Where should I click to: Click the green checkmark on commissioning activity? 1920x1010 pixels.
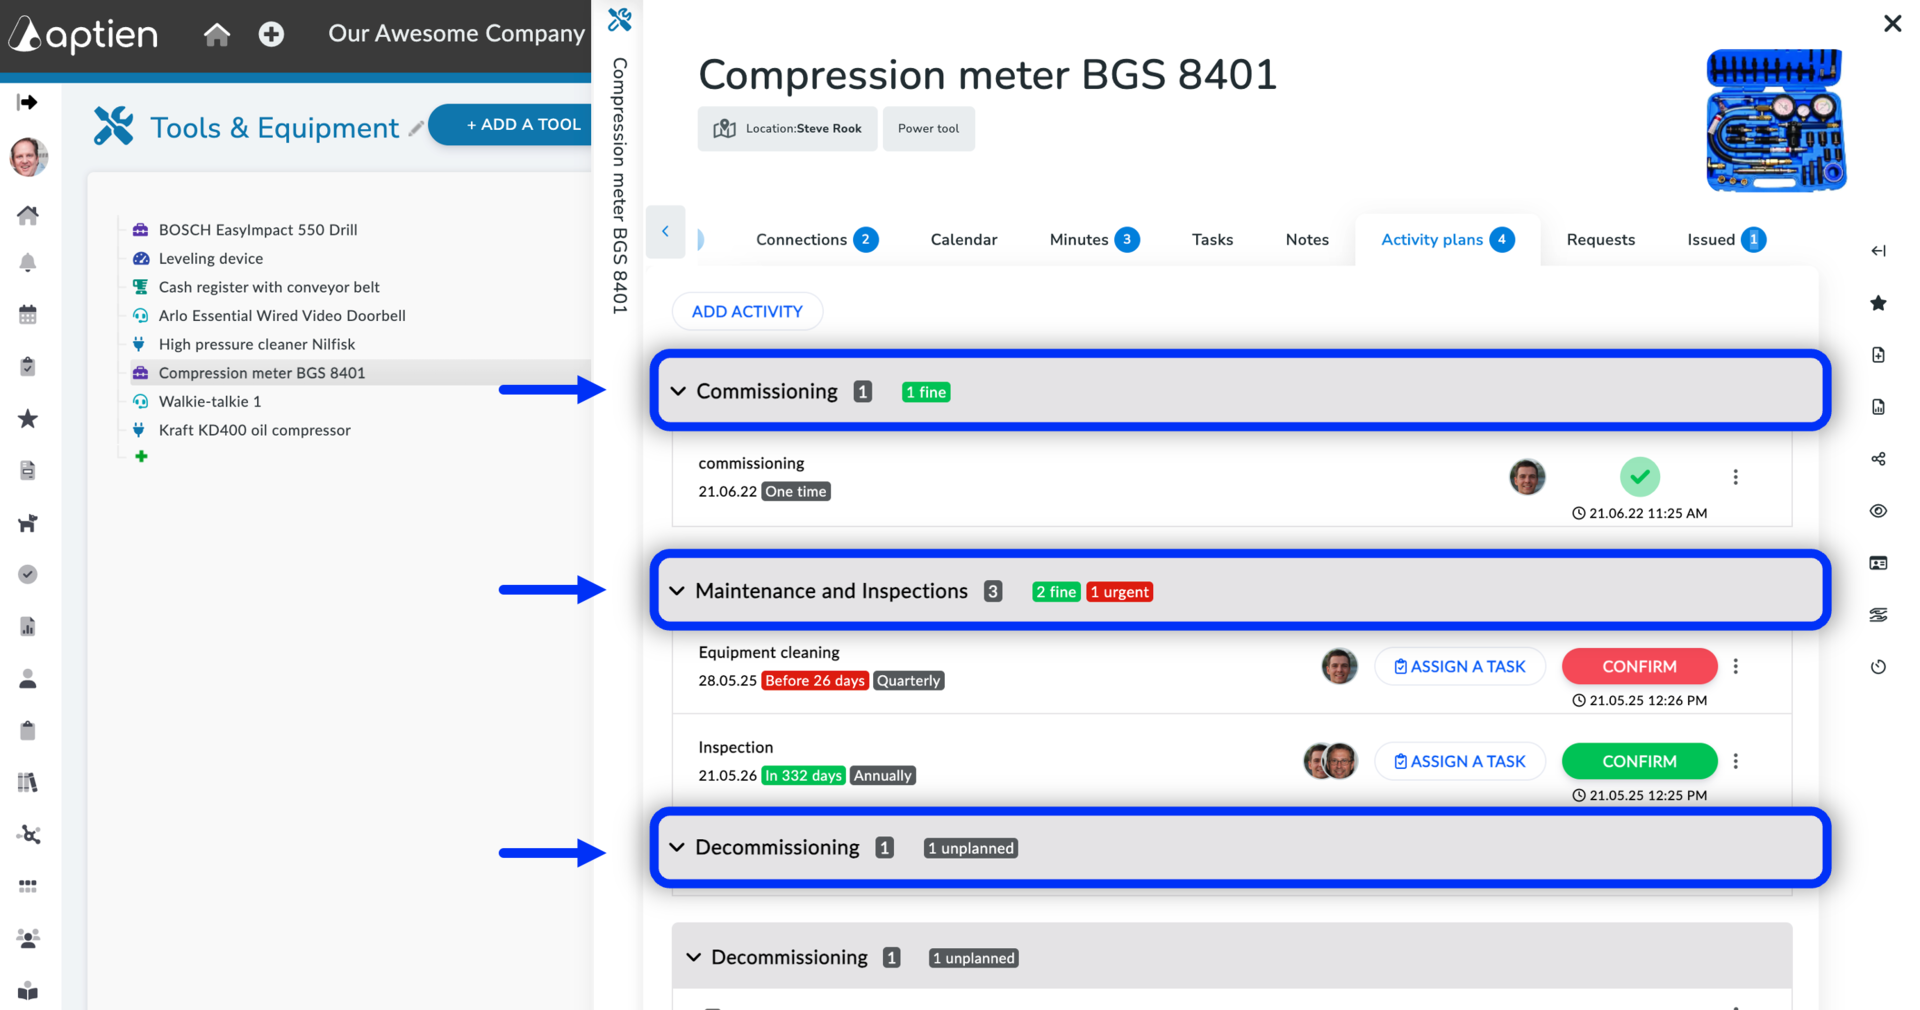pos(1640,477)
